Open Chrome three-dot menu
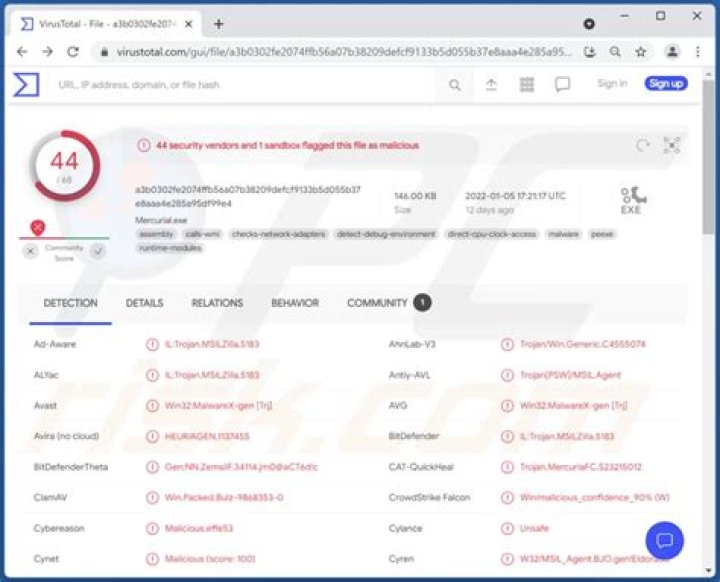The height and width of the screenshot is (582, 720). [x=700, y=51]
